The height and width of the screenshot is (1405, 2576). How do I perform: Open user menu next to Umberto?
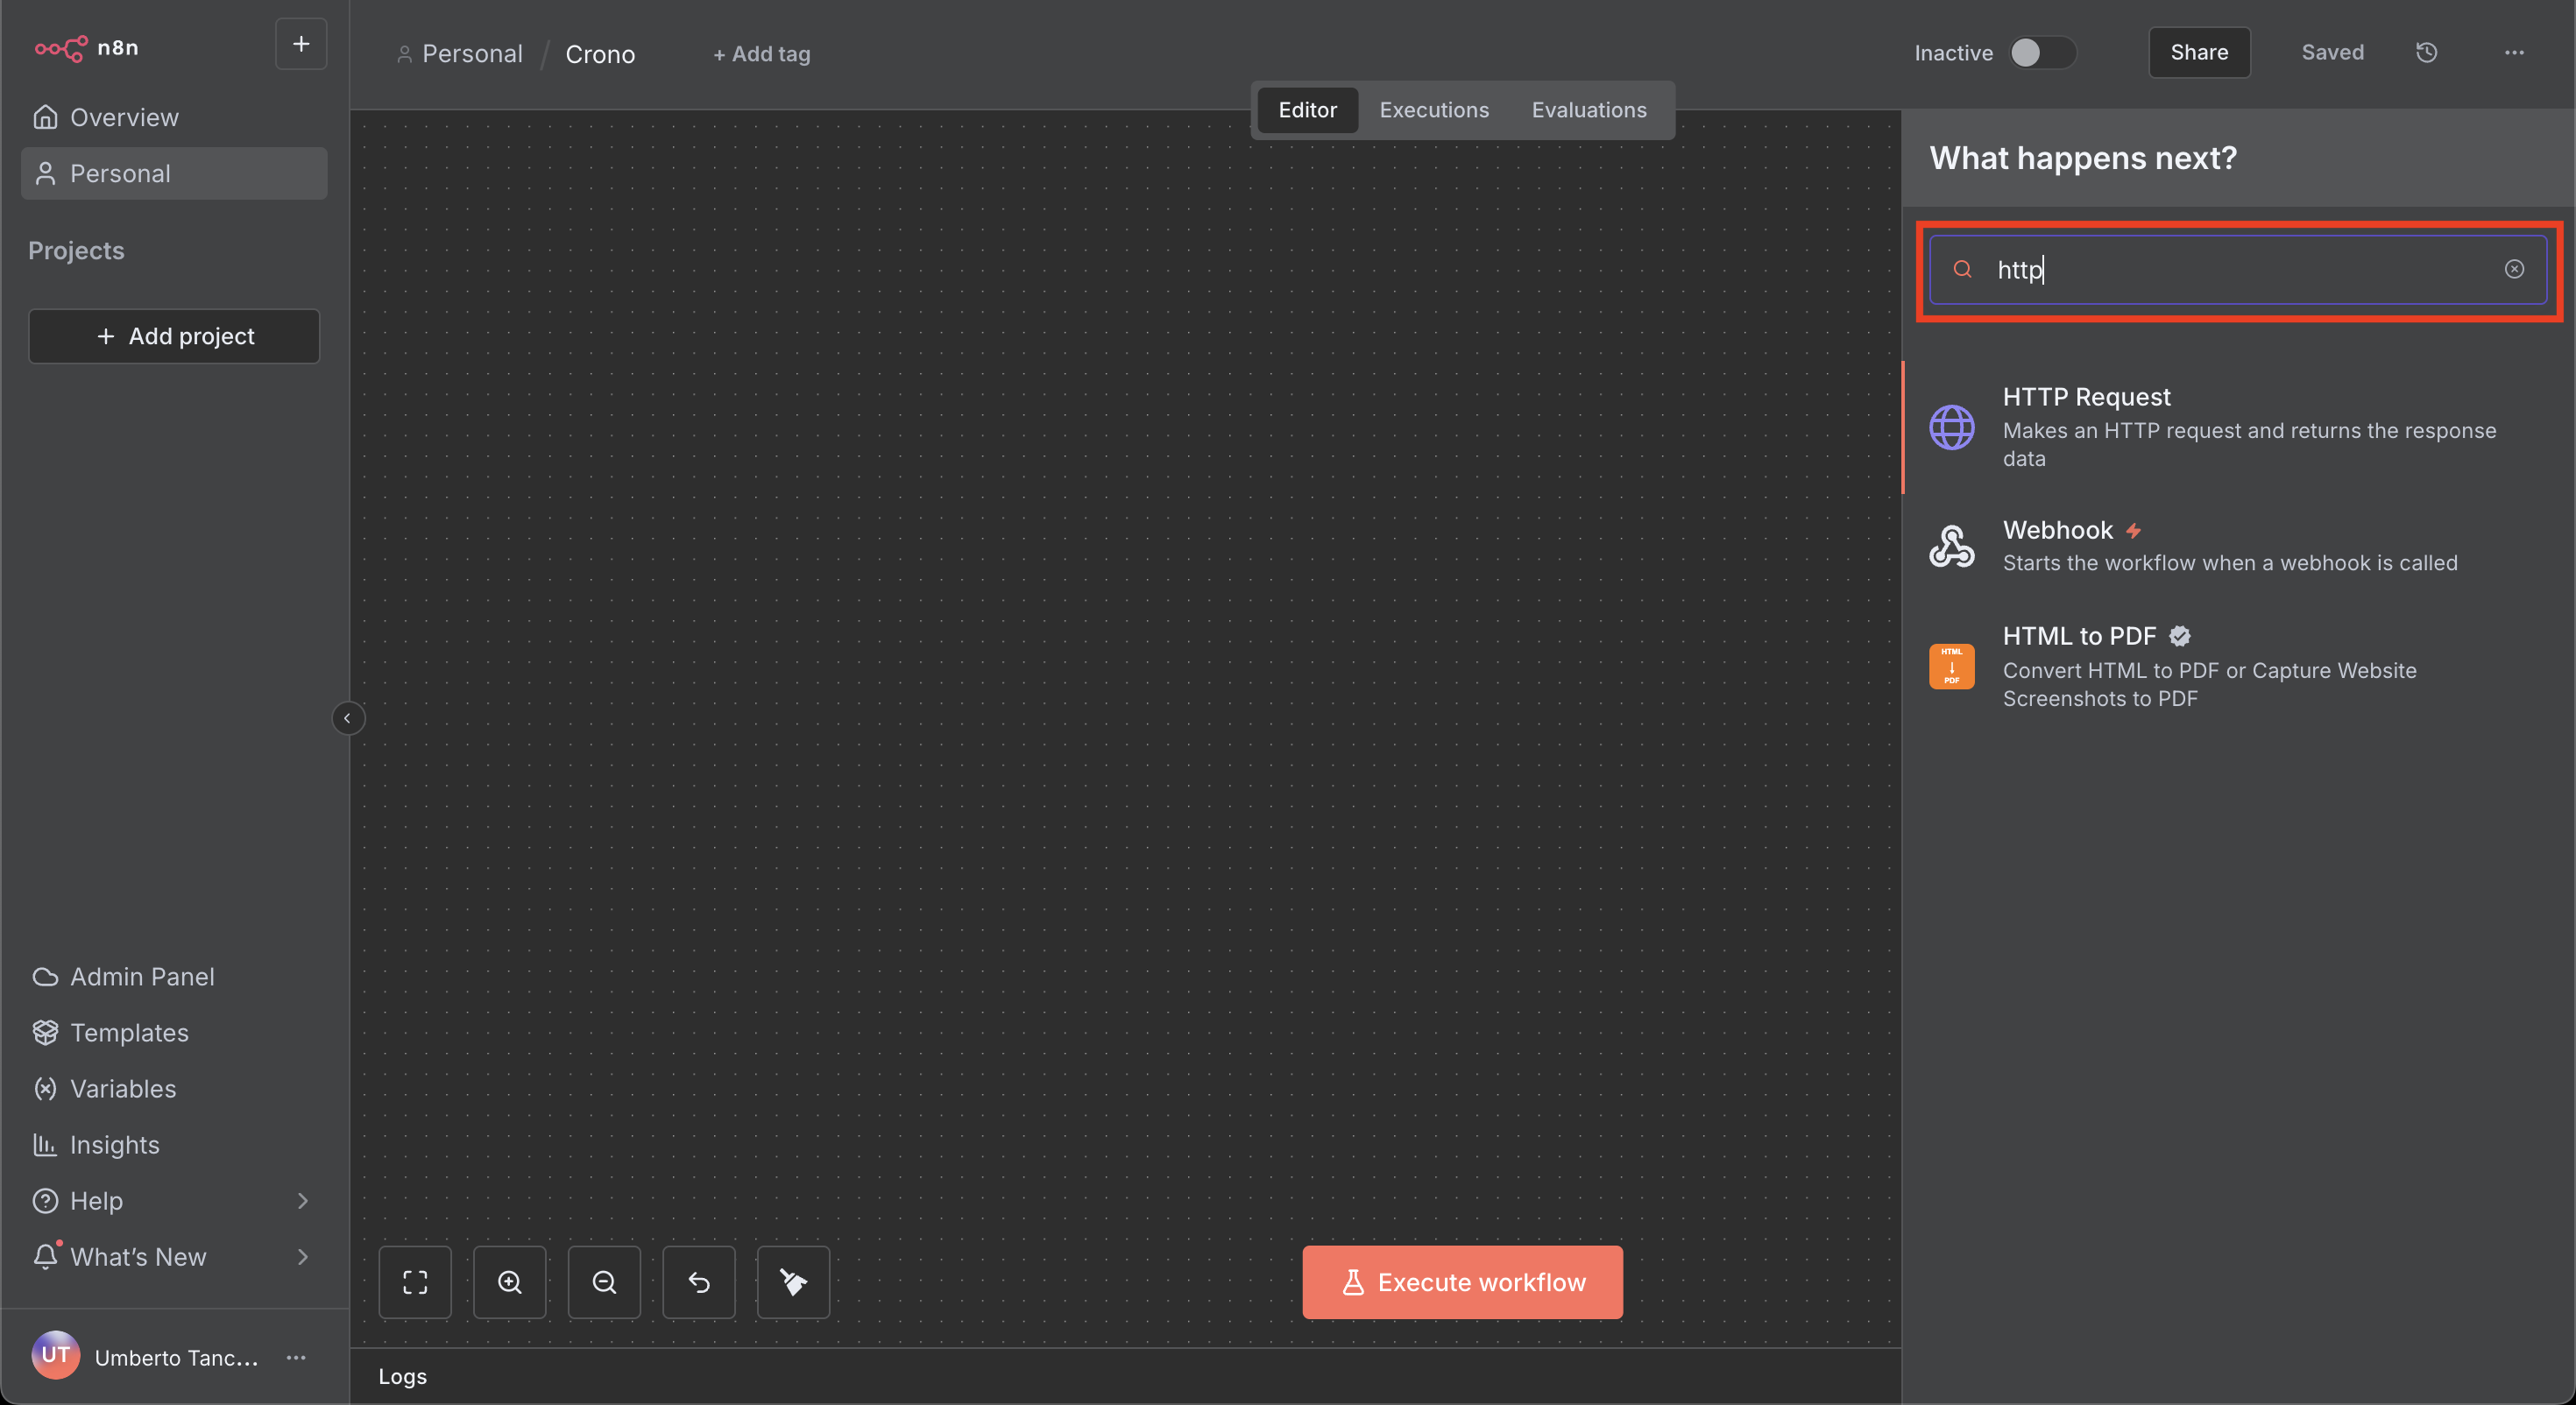tap(296, 1357)
